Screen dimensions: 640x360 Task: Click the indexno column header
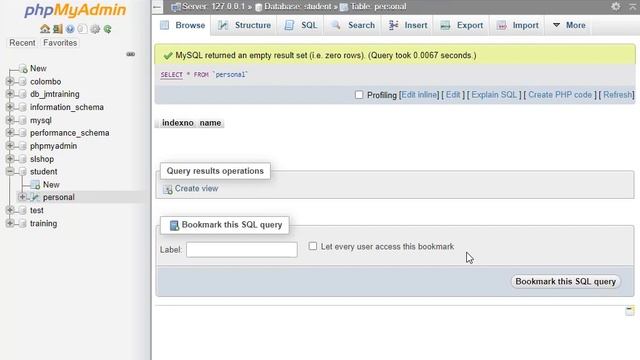[x=178, y=123]
